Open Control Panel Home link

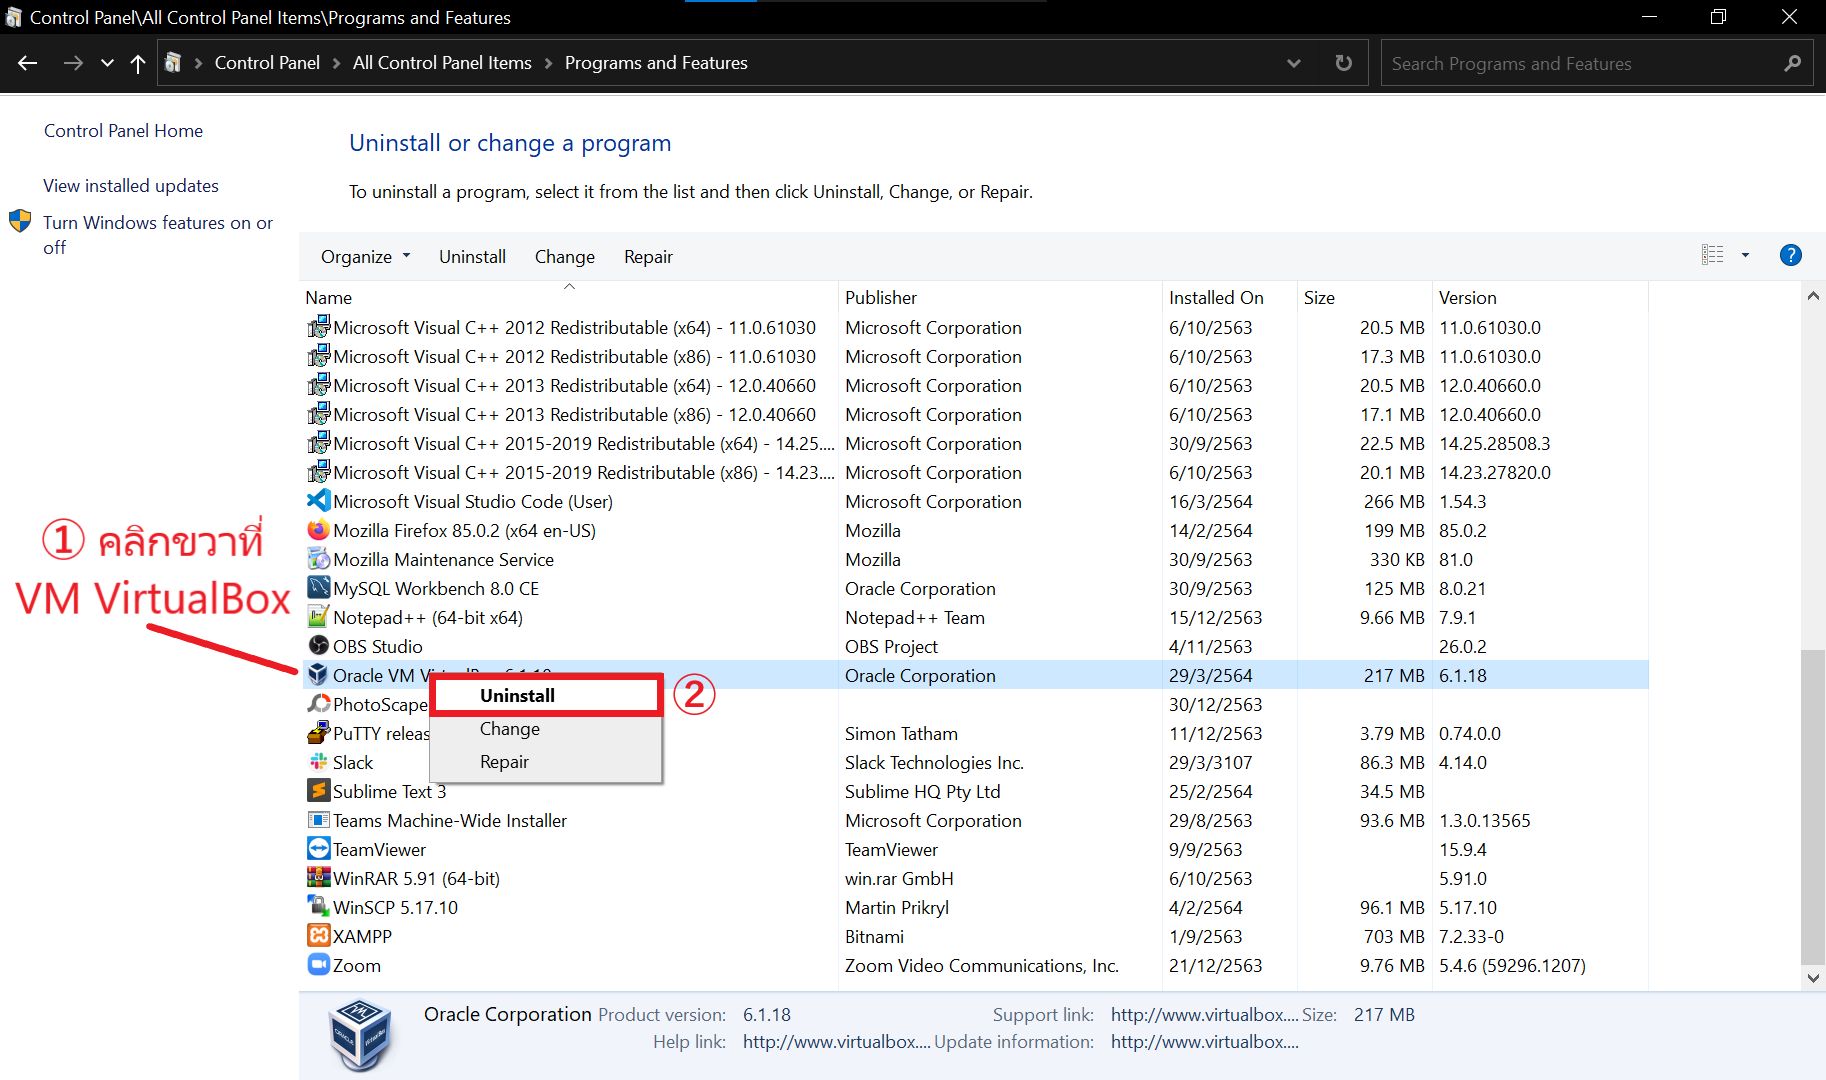coord(123,131)
